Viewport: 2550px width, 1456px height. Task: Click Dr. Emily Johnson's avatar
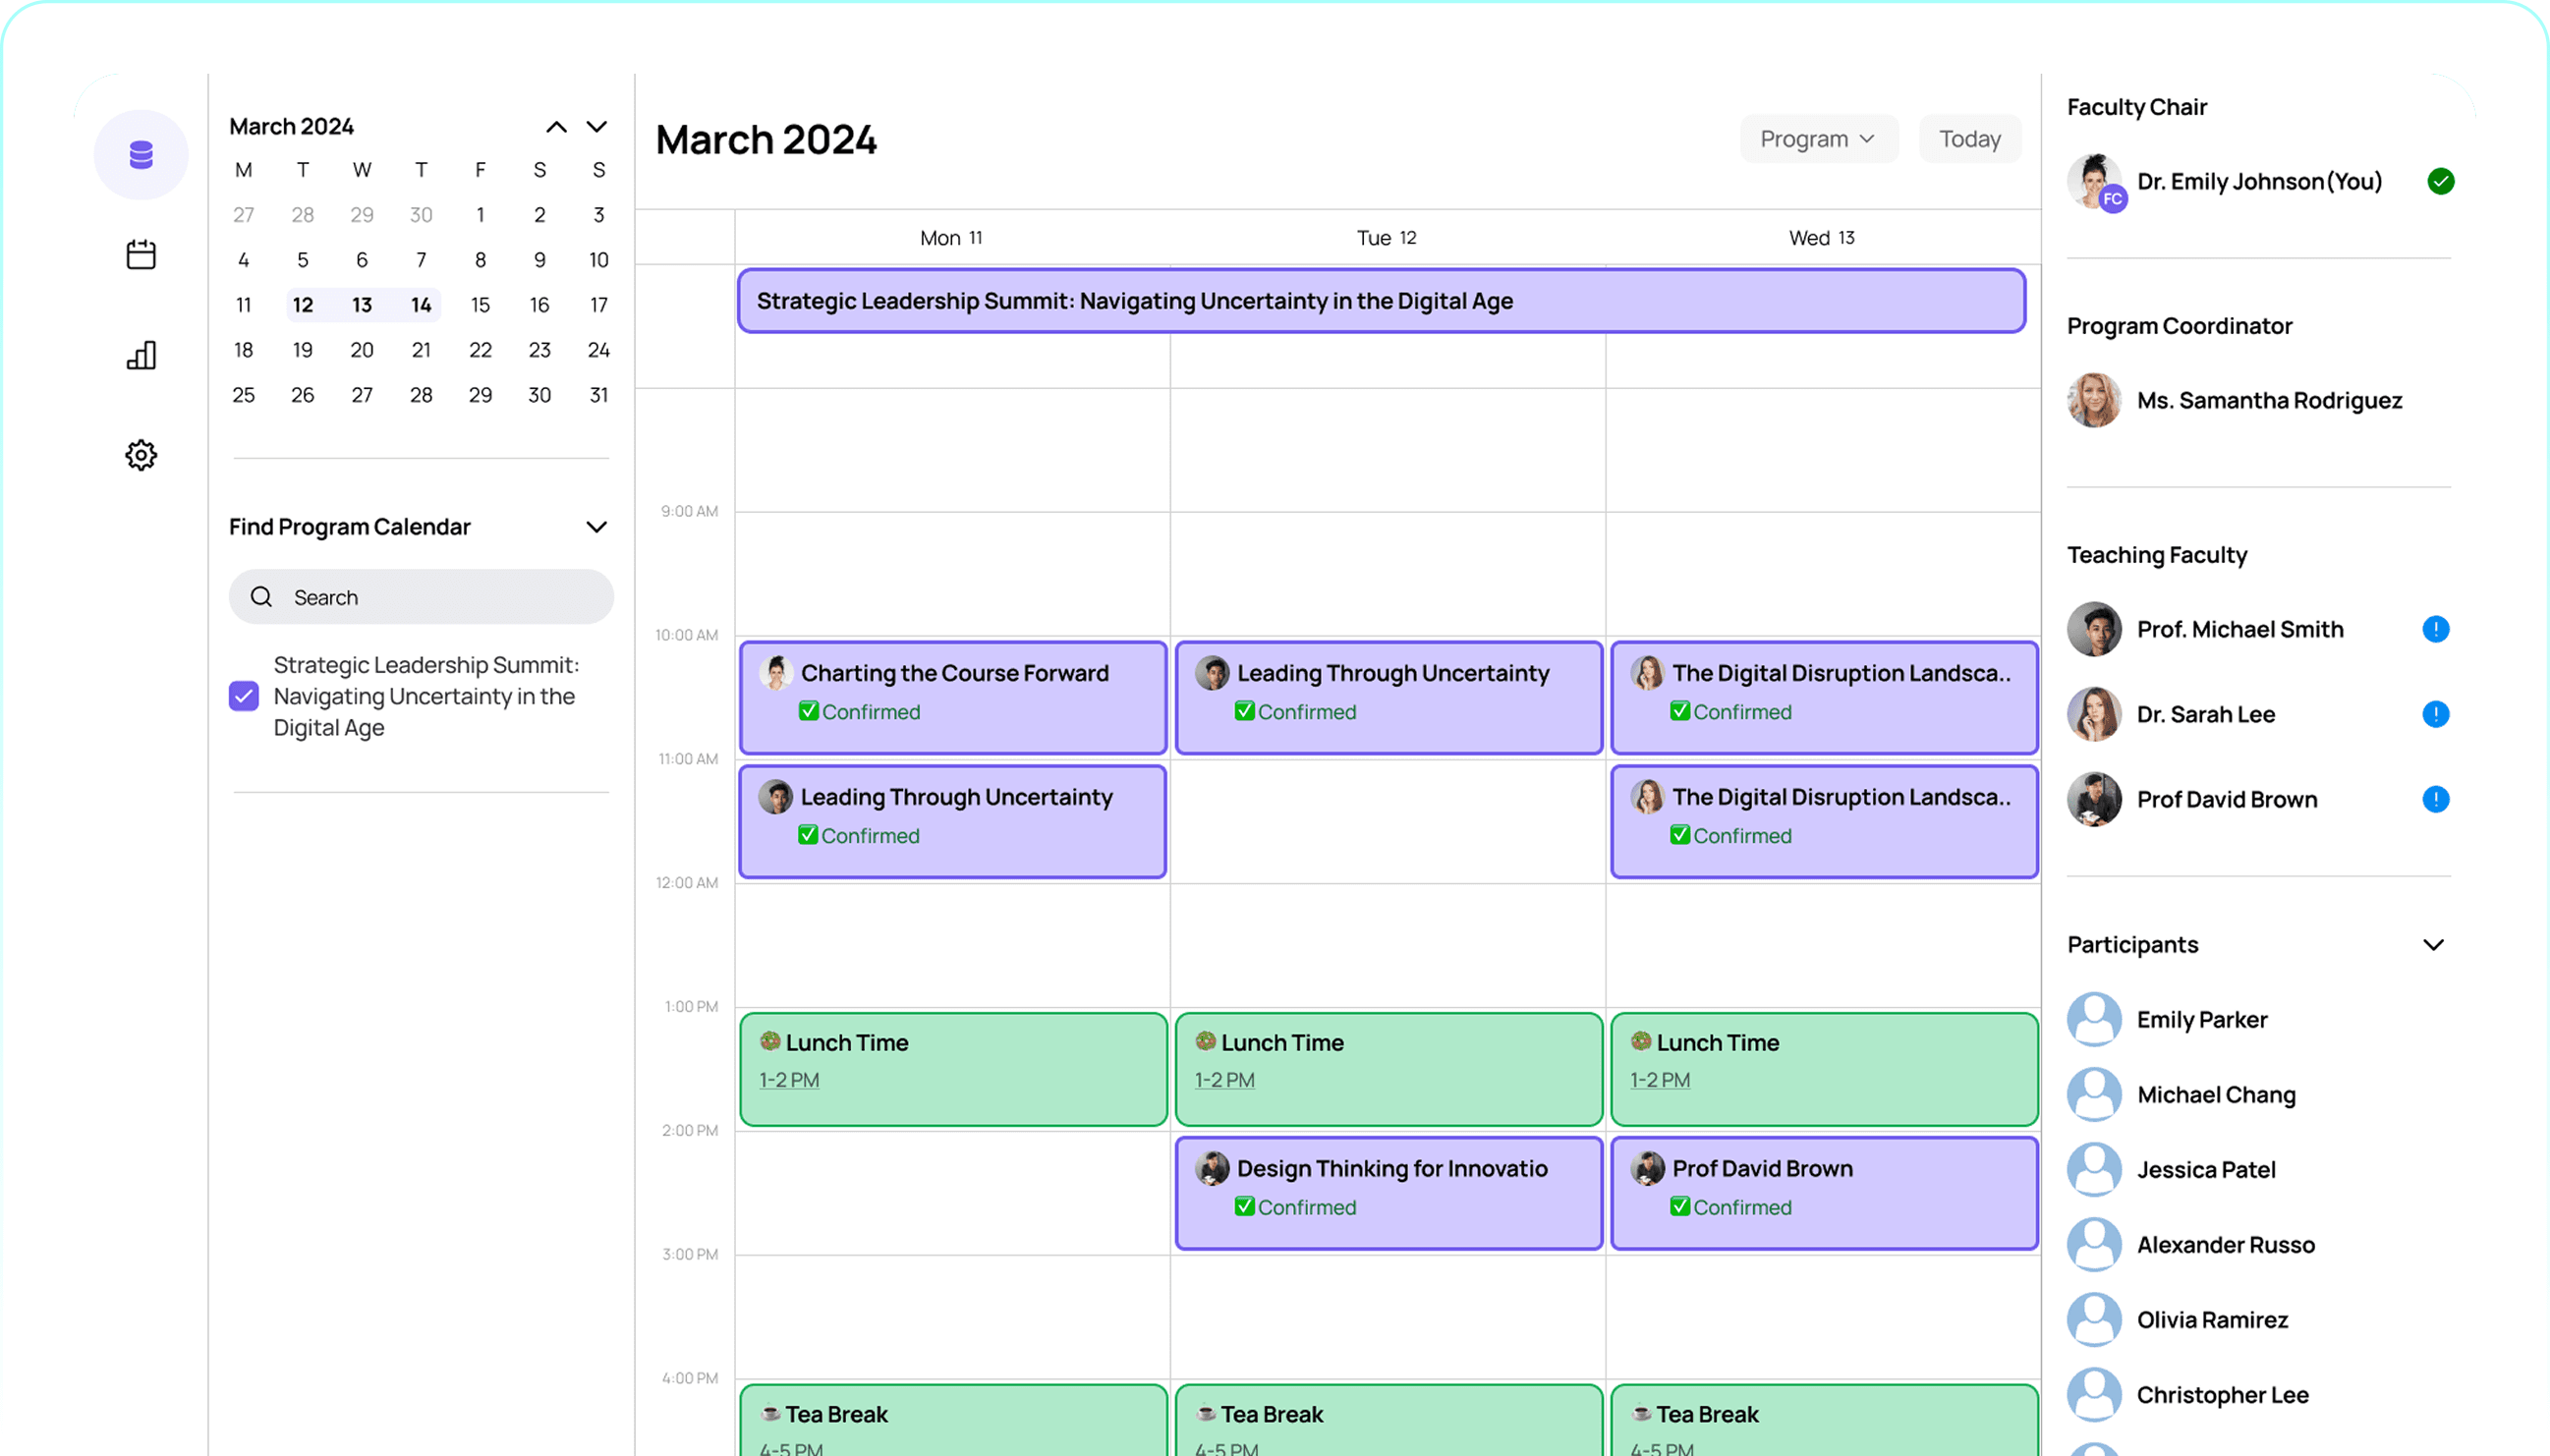[x=2094, y=181]
